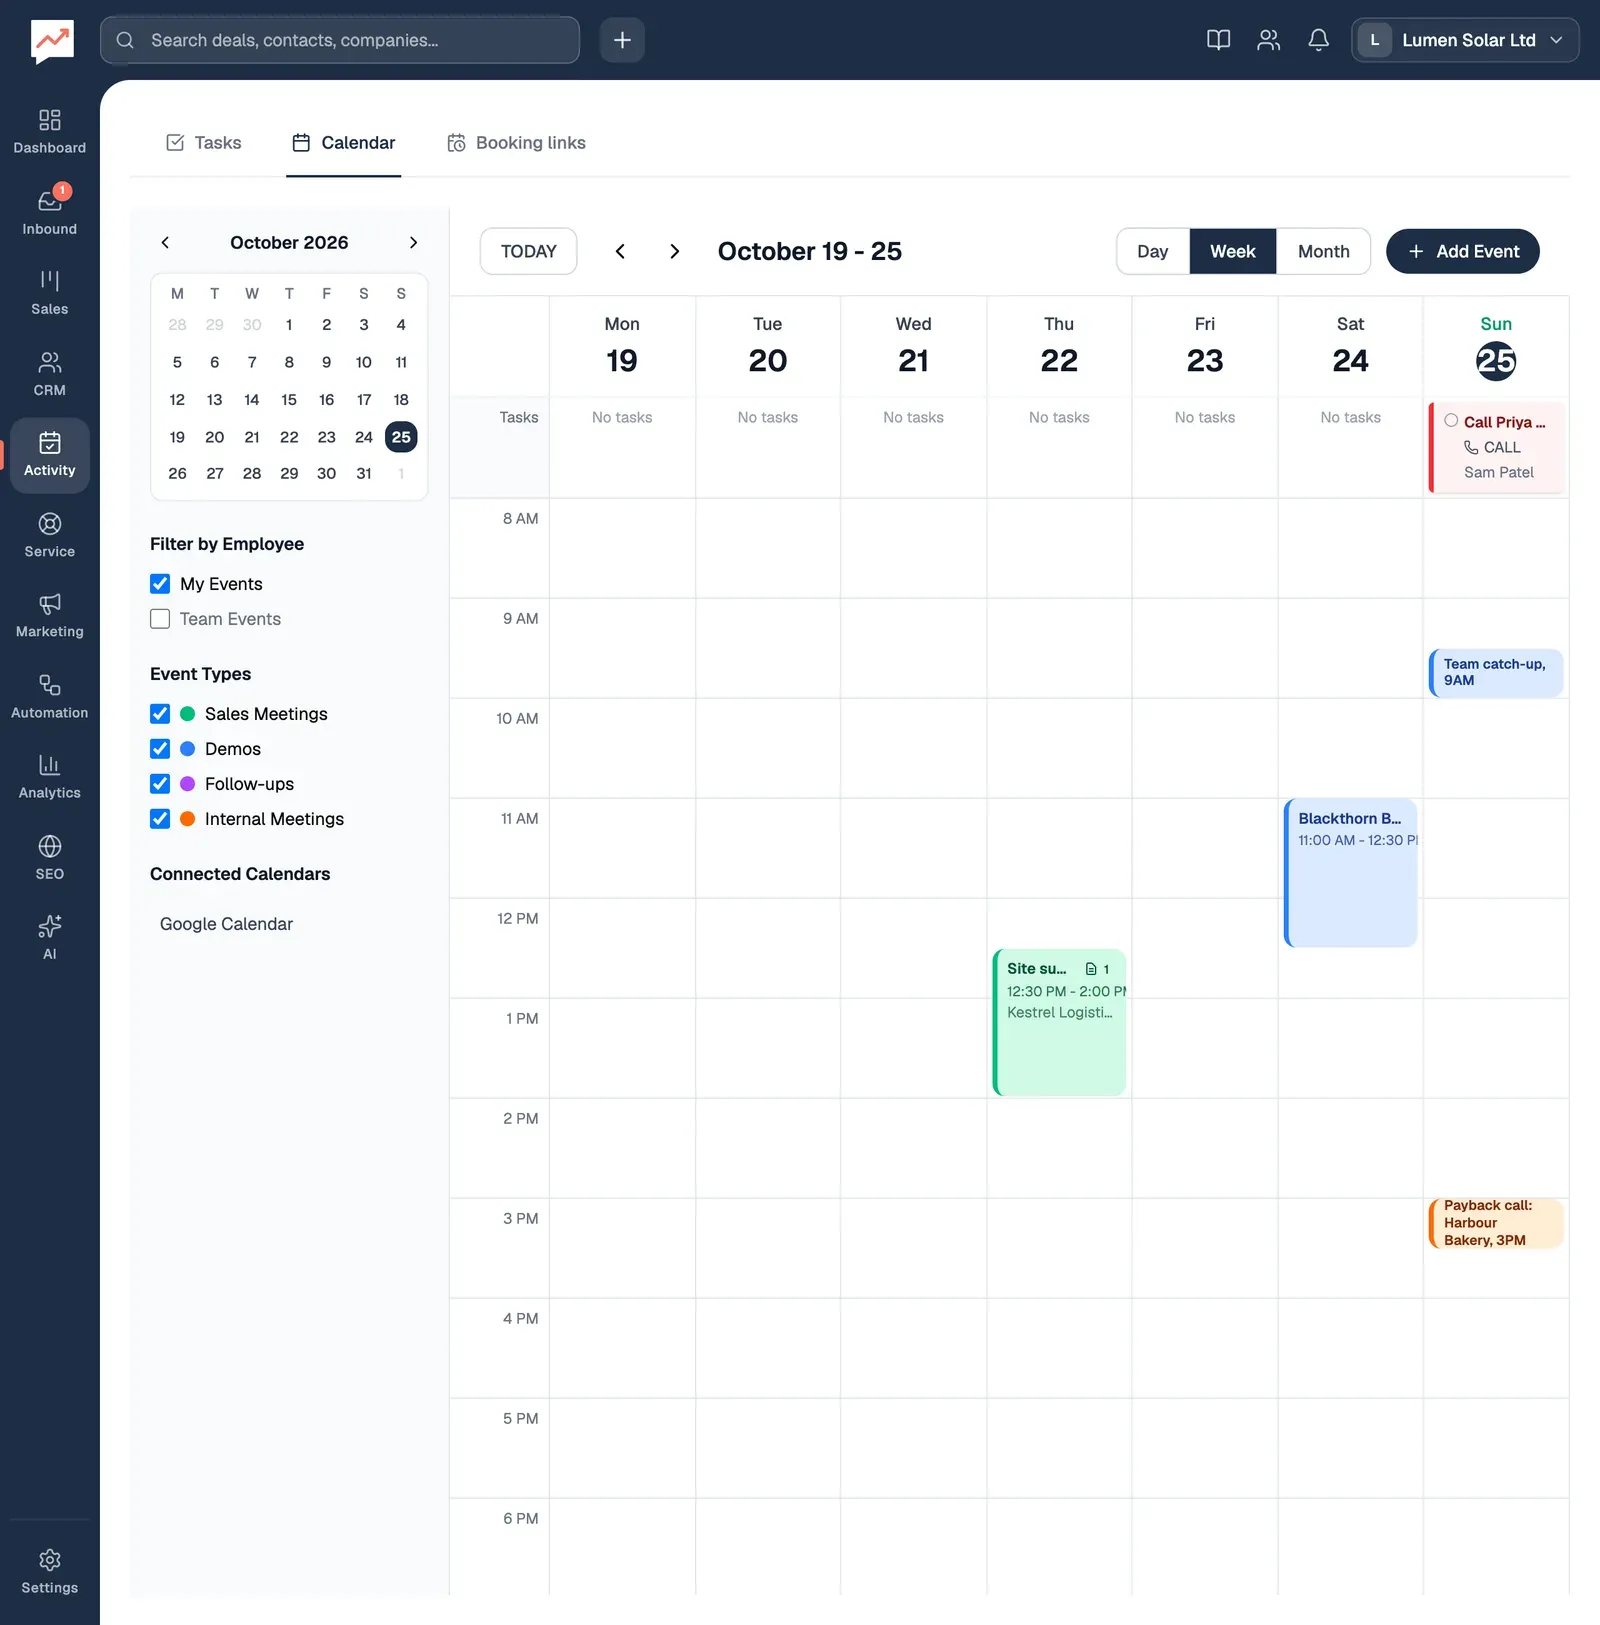This screenshot has width=1600, height=1625.
Task: Mark Call Priya task complete circle
Action: [x=1451, y=421]
